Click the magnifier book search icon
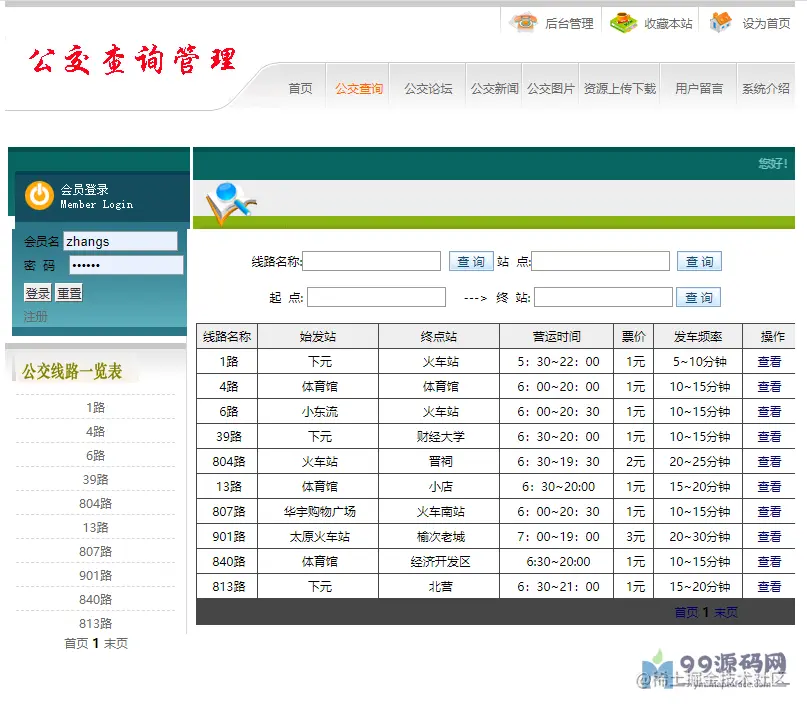807x709 pixels. coord(231,203)
